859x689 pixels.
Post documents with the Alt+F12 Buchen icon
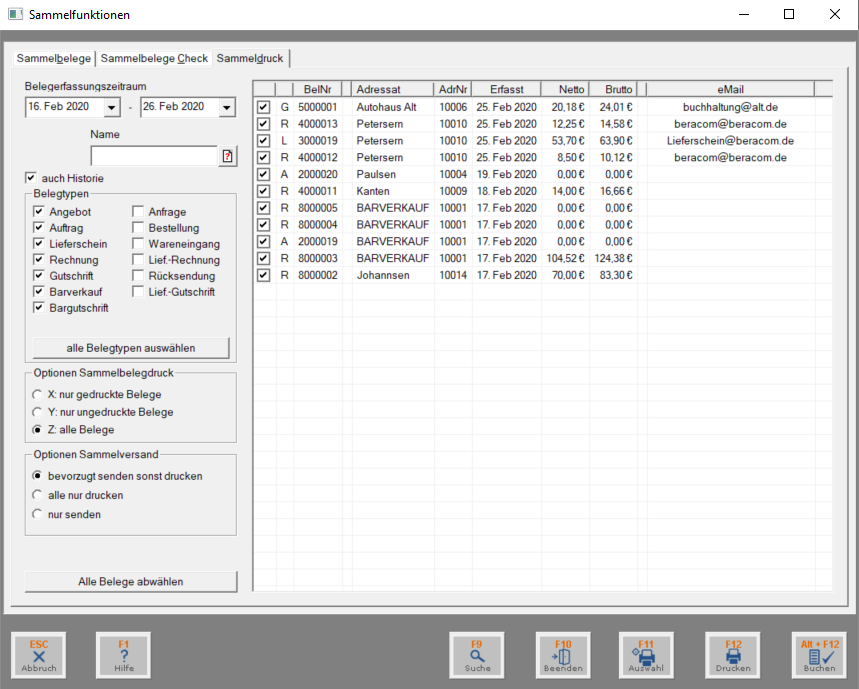[x=820, y=655]
